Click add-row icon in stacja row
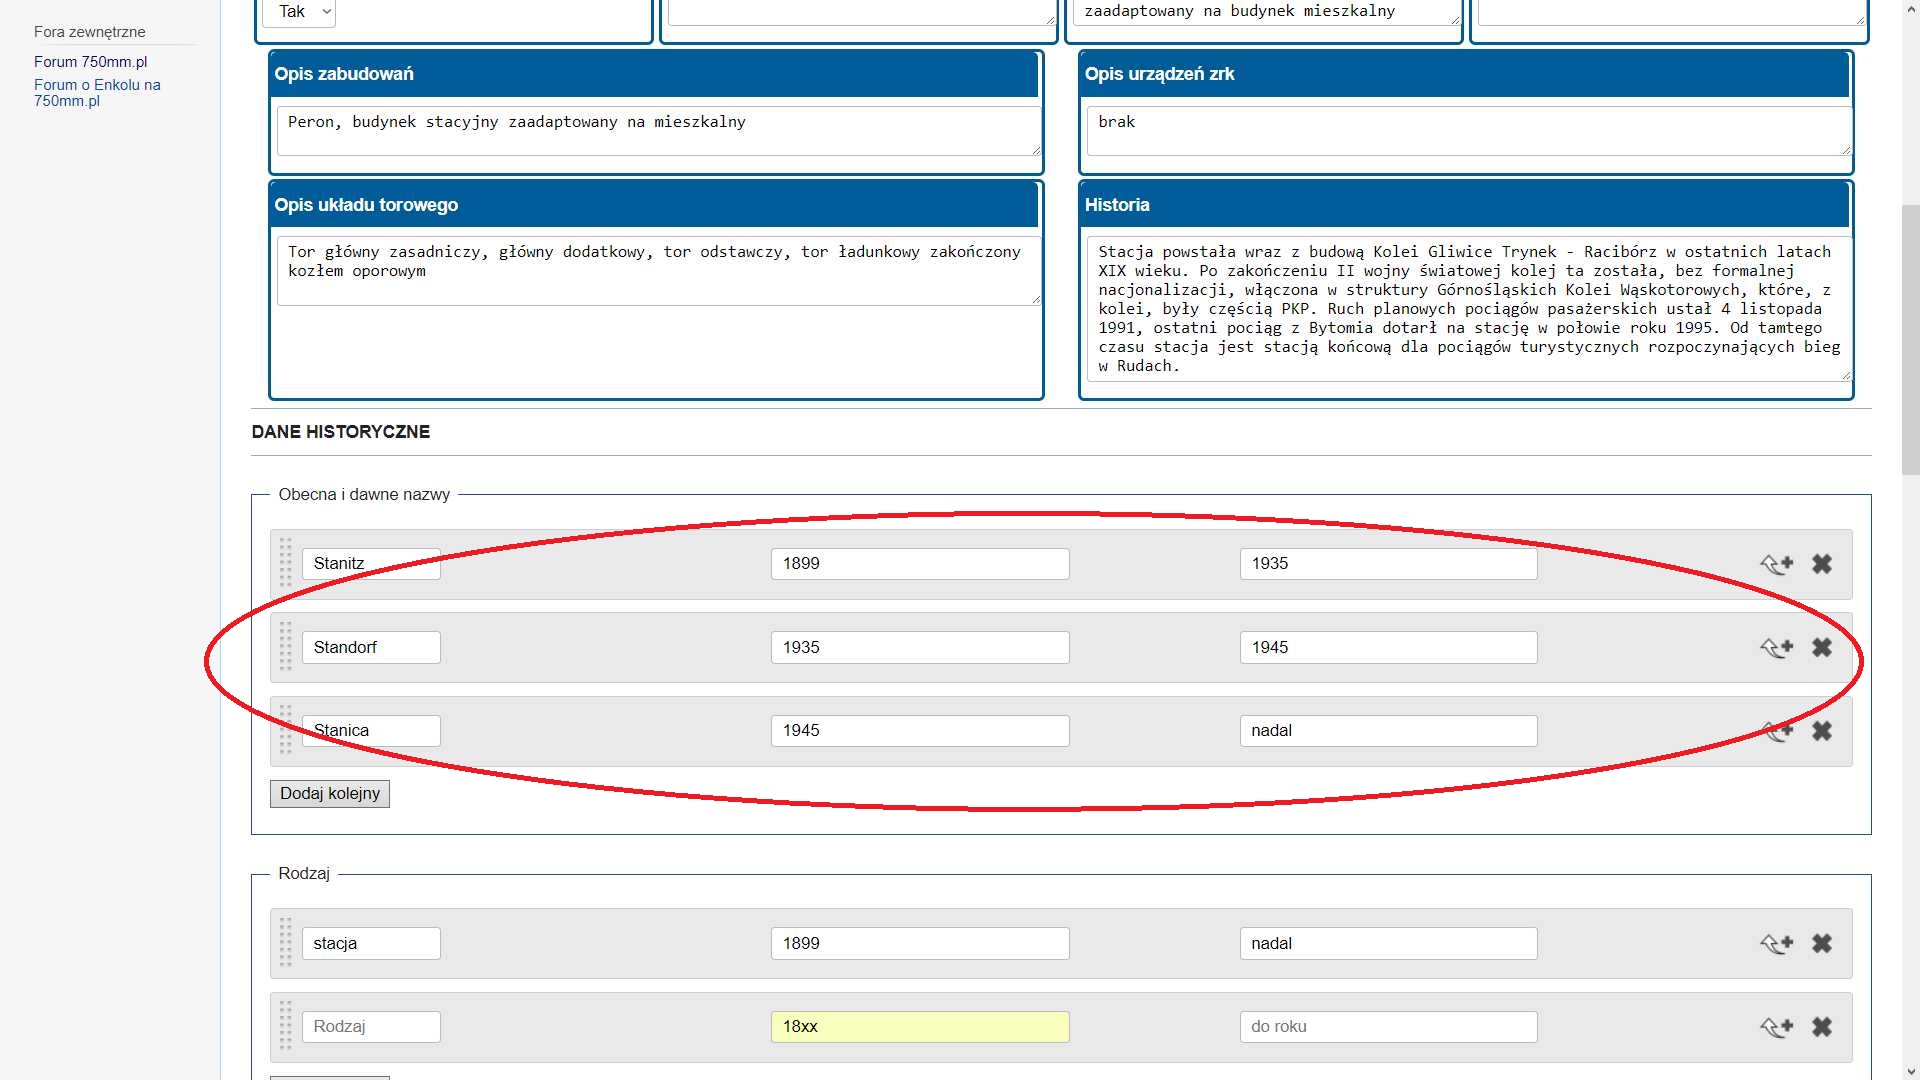 1777,944
